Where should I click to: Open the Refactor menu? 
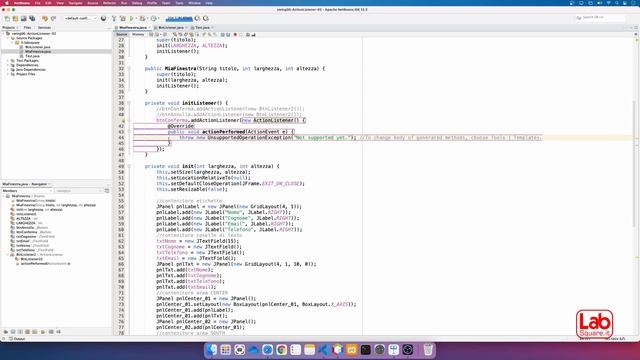[109, 3]
